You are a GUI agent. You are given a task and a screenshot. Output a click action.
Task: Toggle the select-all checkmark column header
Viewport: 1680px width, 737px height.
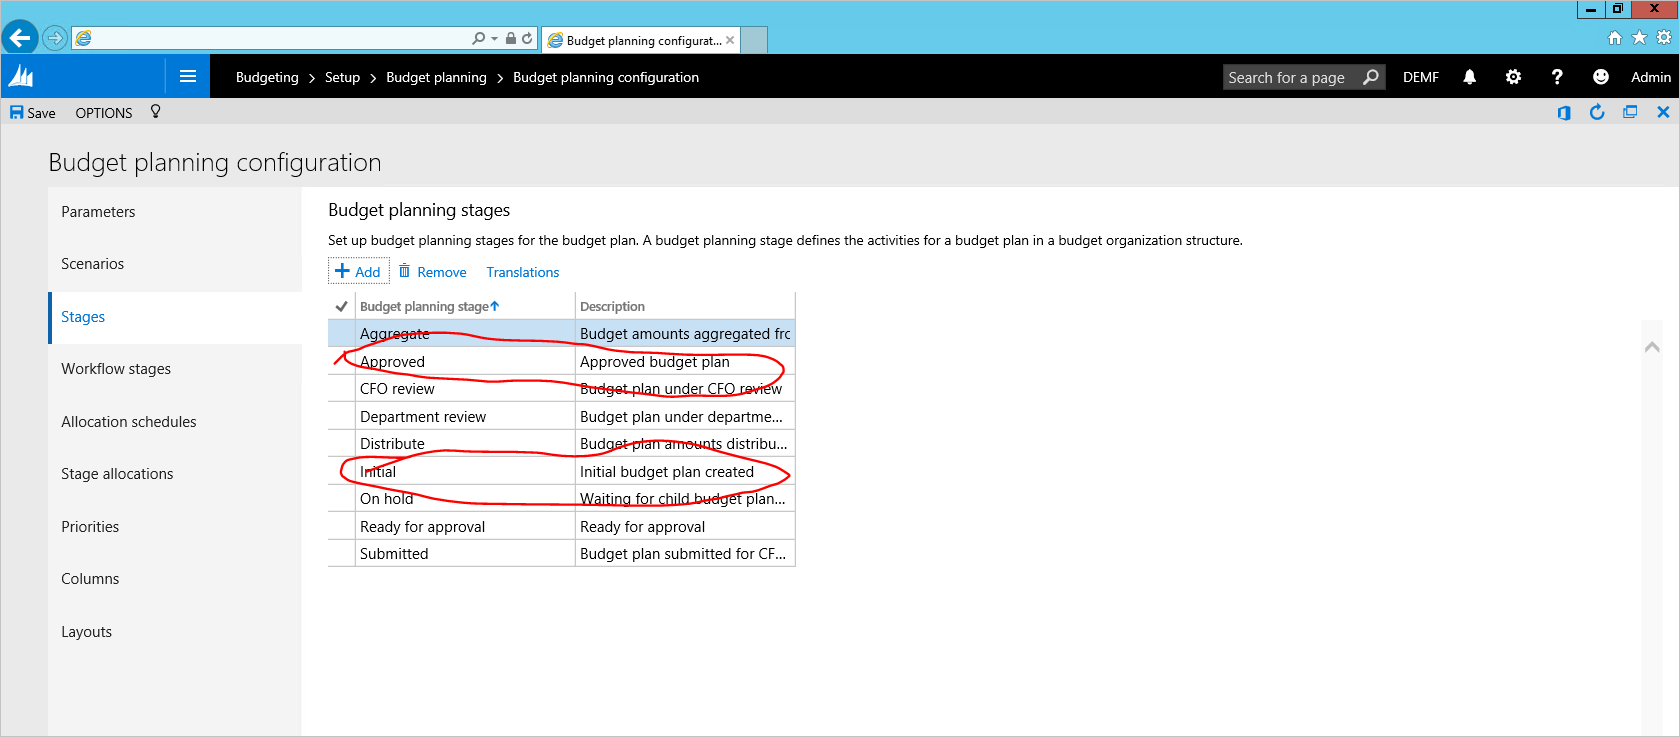341,306
